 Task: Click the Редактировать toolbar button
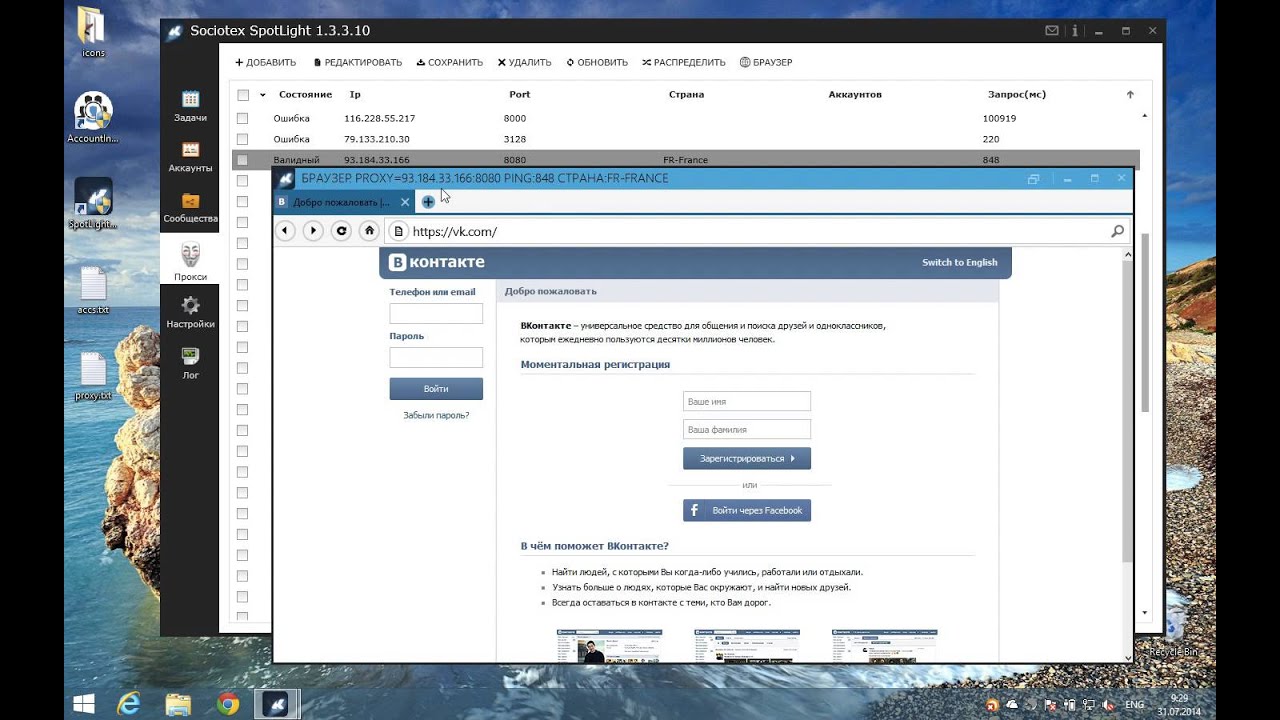(x=357, y=62)
